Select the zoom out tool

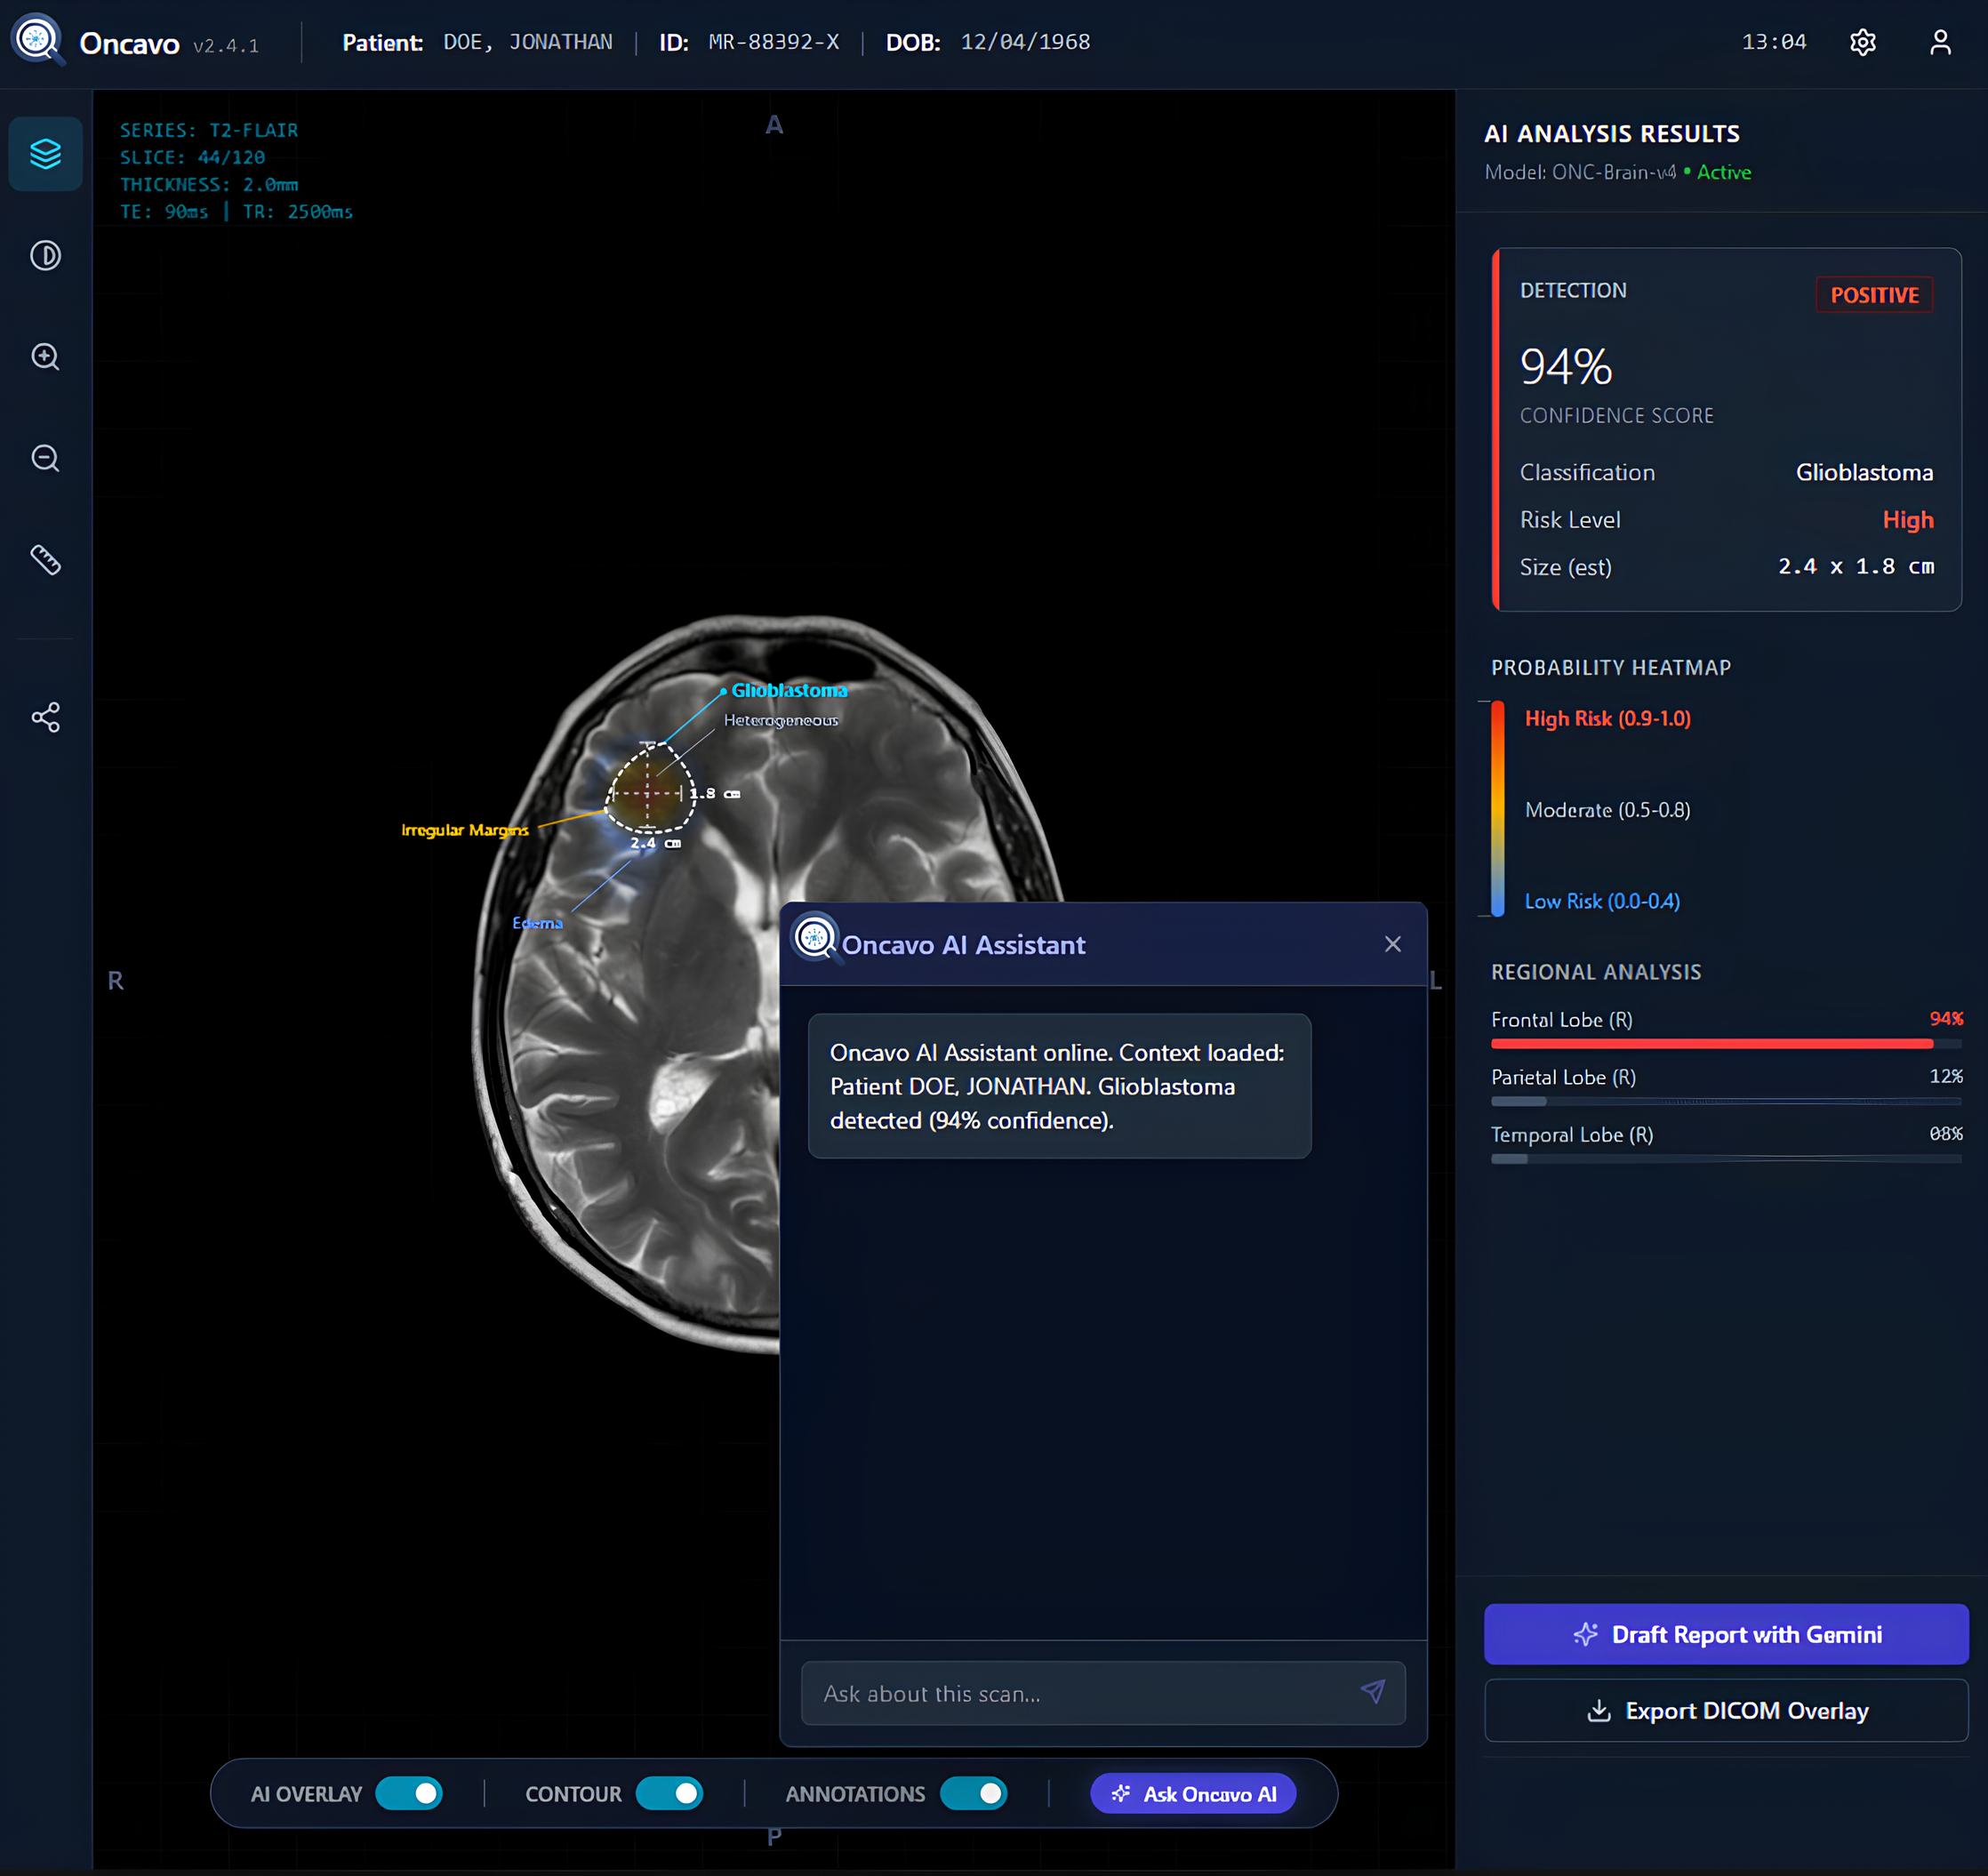coord(45,459)
